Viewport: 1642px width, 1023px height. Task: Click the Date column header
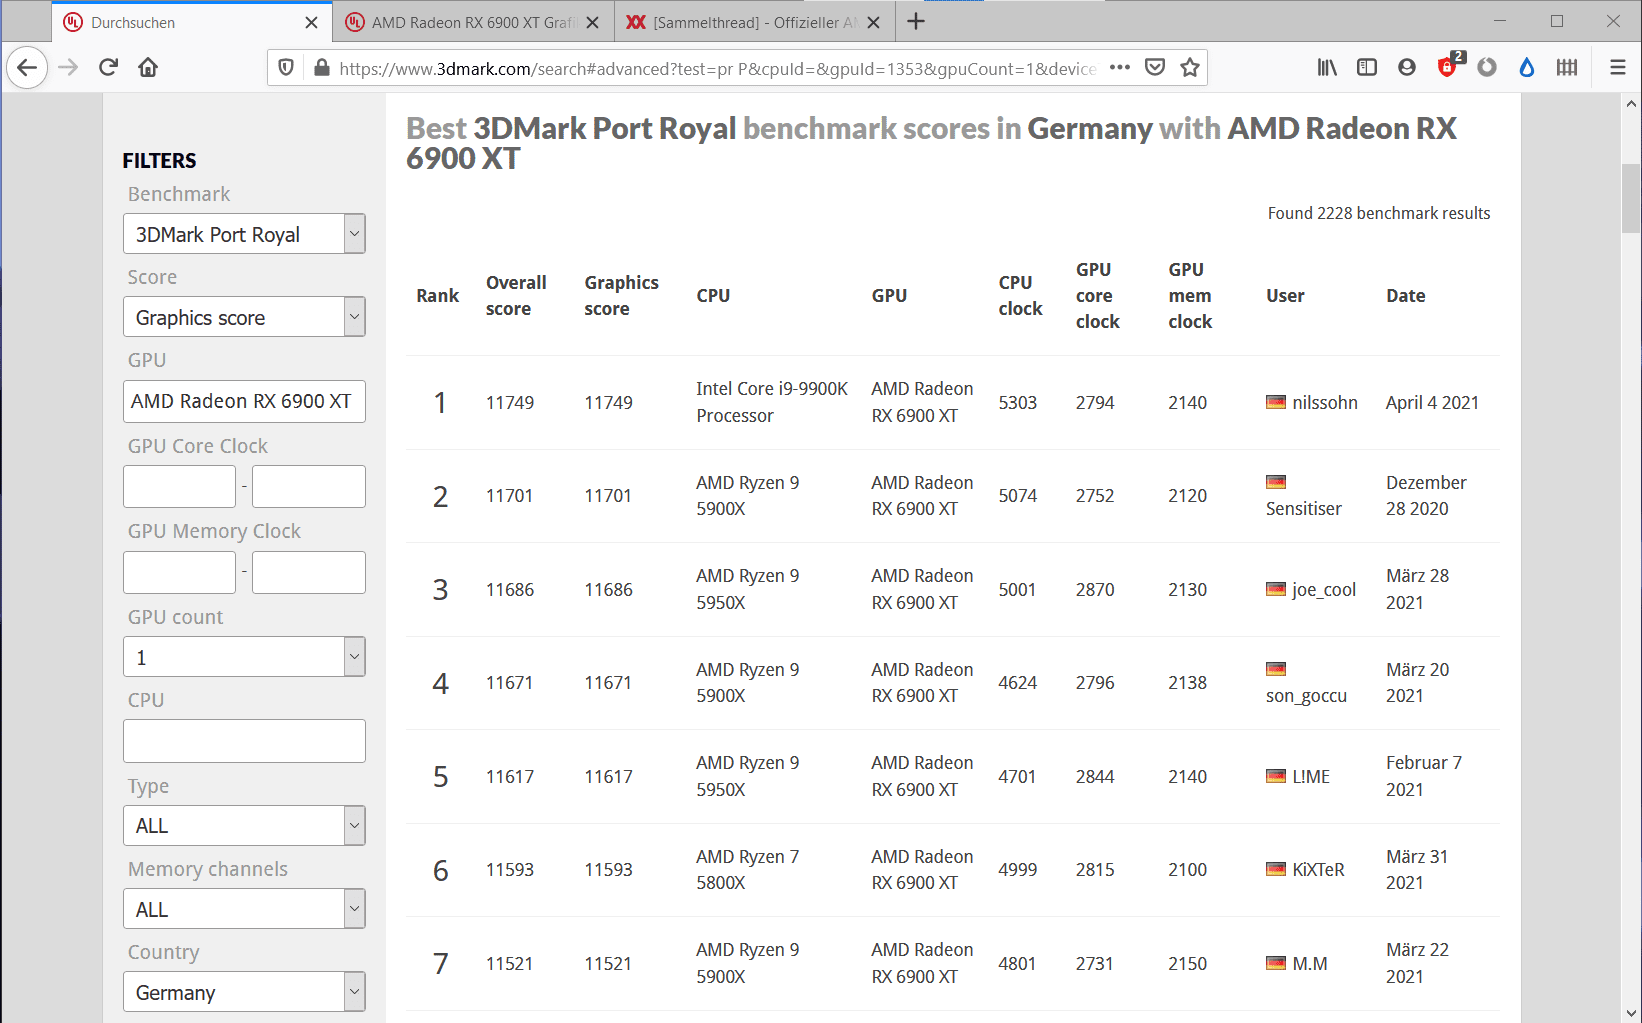(x=1405, y=295)
